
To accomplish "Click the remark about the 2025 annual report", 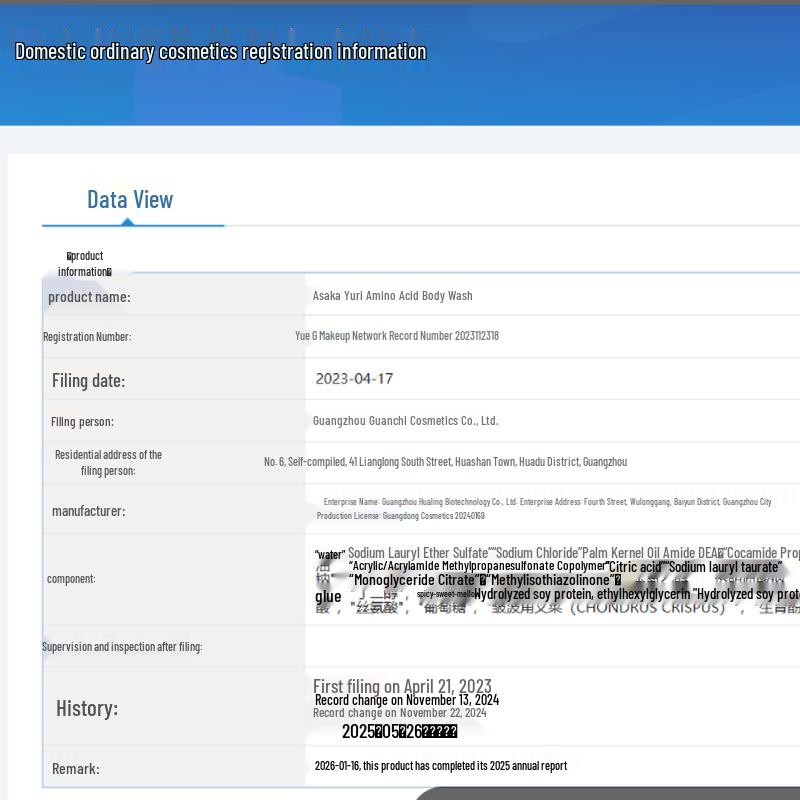I will click(440, 766).
